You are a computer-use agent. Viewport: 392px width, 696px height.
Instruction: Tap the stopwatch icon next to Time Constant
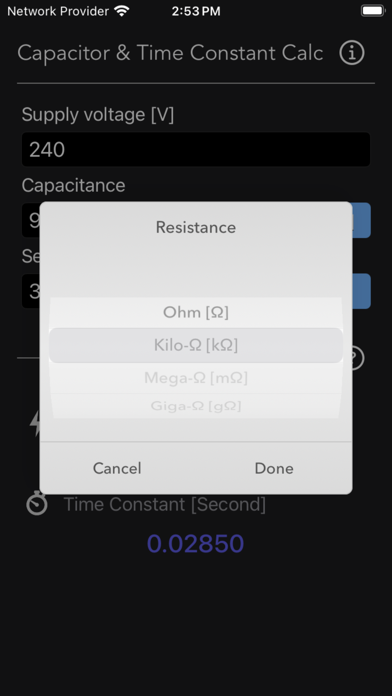tap(37, 504)
